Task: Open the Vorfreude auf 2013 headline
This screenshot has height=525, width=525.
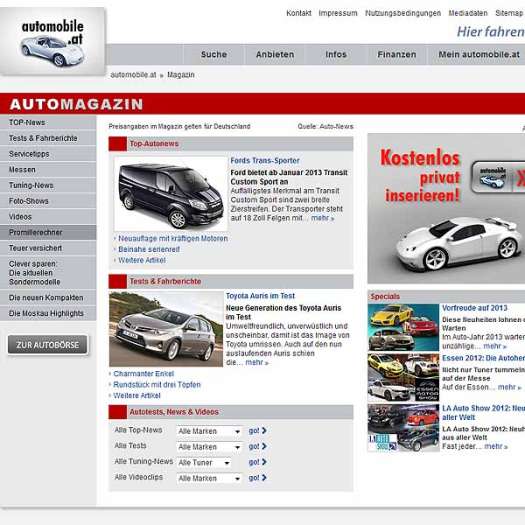Action: tap(474, 308)
